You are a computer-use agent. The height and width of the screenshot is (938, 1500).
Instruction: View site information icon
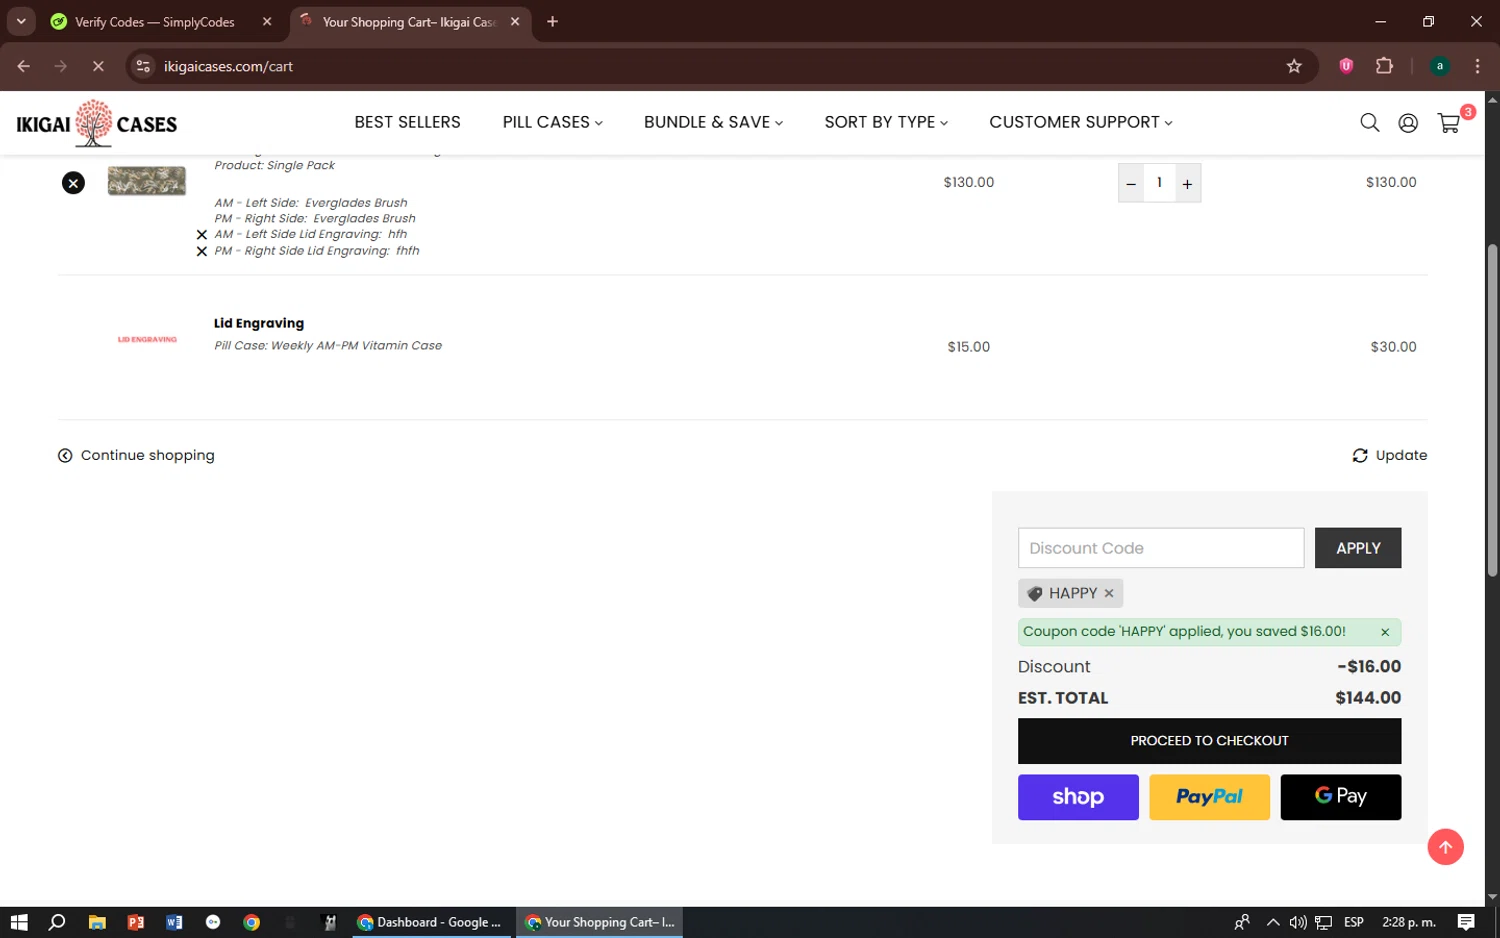(143, 66)
